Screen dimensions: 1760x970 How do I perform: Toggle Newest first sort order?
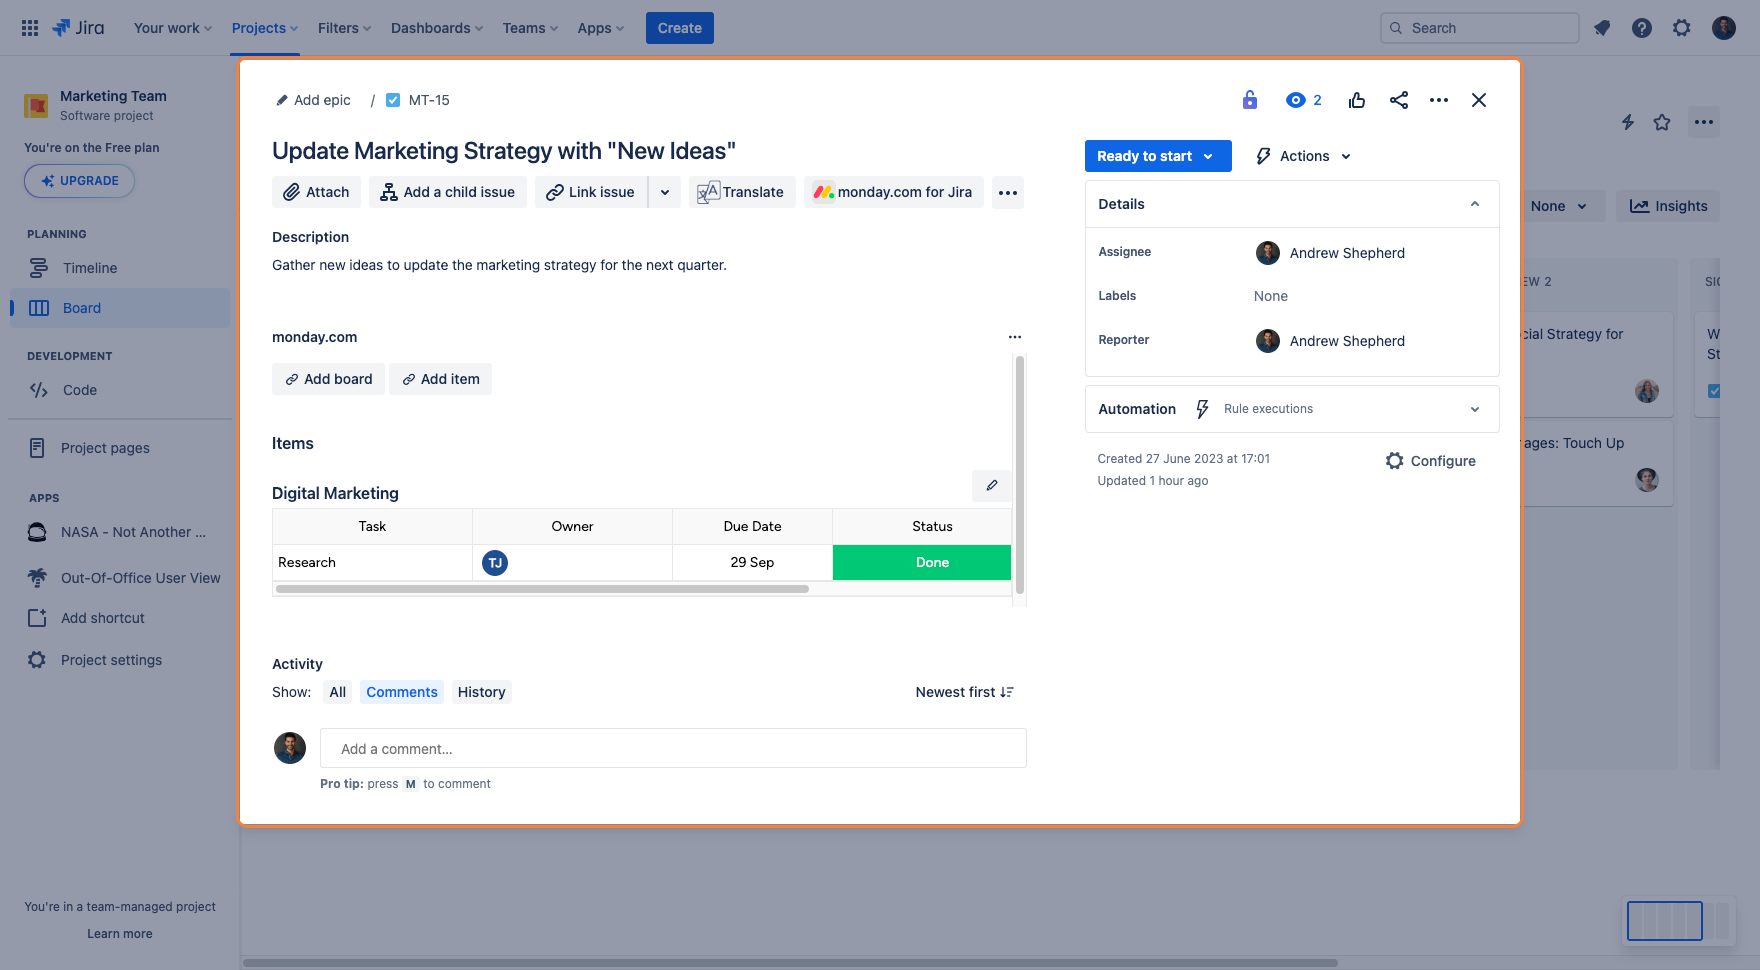click(964, 692)
